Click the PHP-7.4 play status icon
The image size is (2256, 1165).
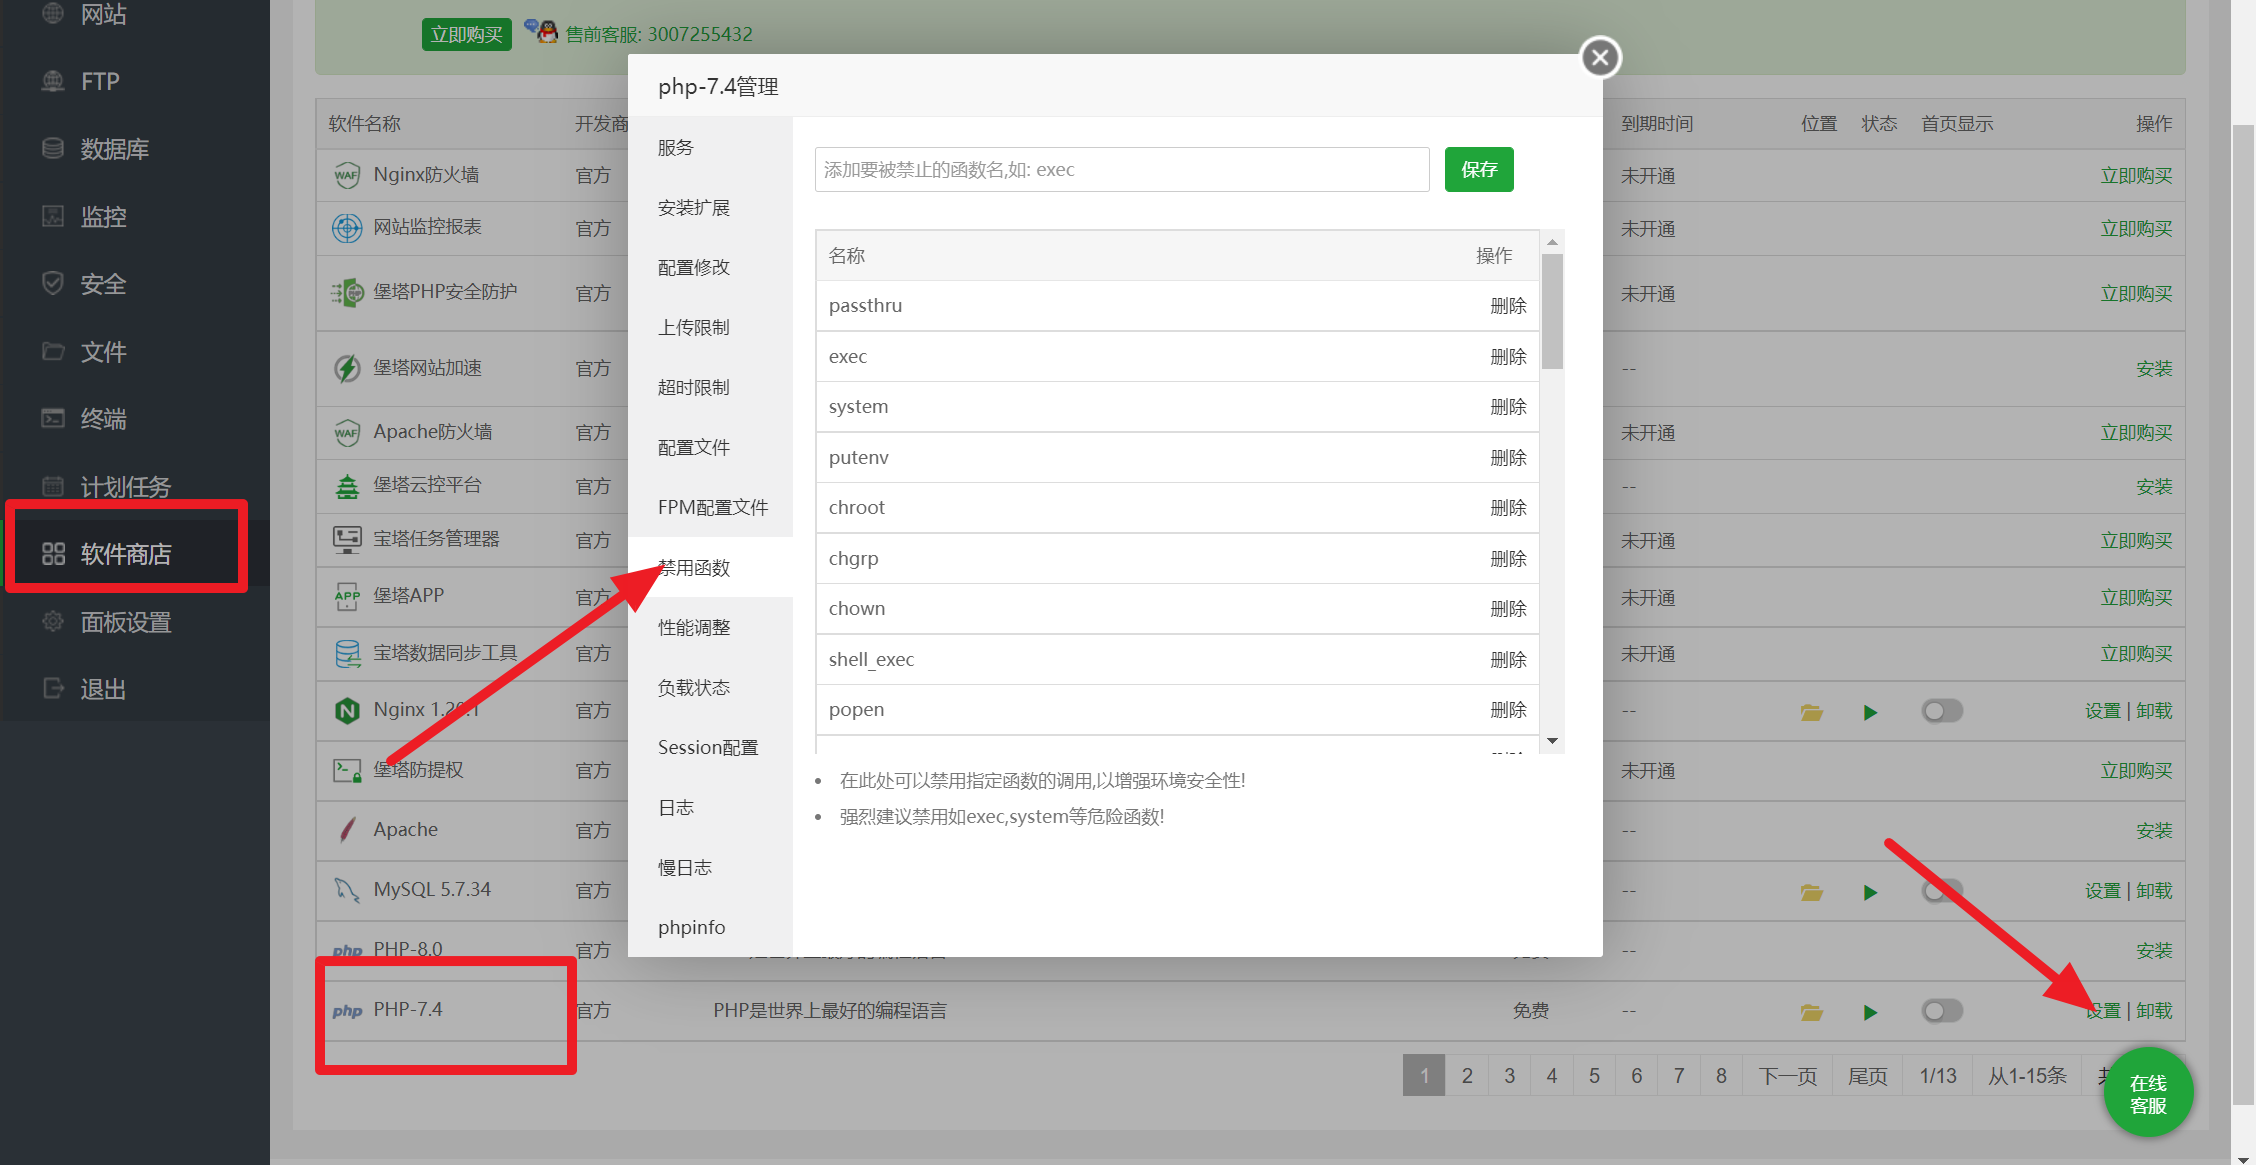pyautogui.click(x=1870, y=1012)
